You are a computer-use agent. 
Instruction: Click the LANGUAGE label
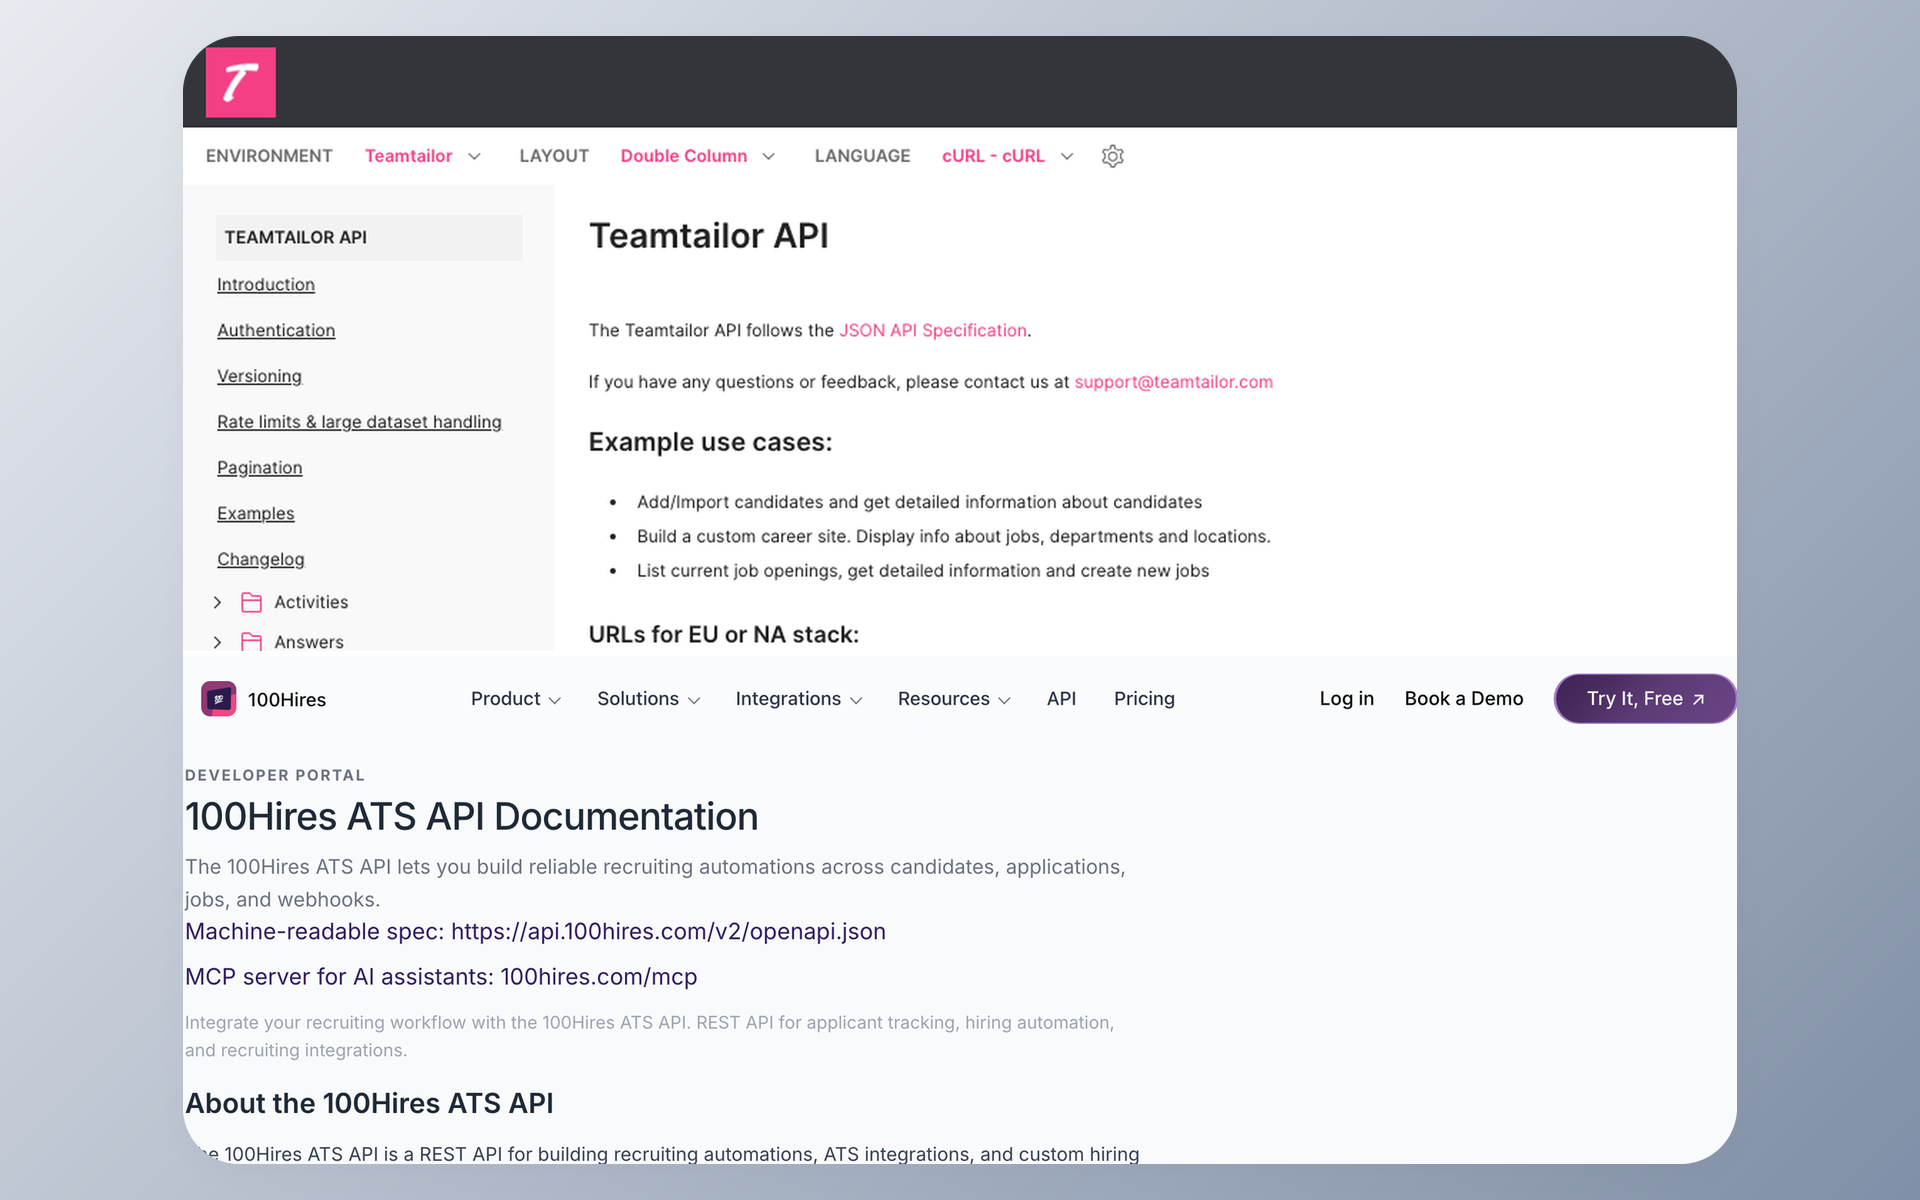tap(862, 156)
